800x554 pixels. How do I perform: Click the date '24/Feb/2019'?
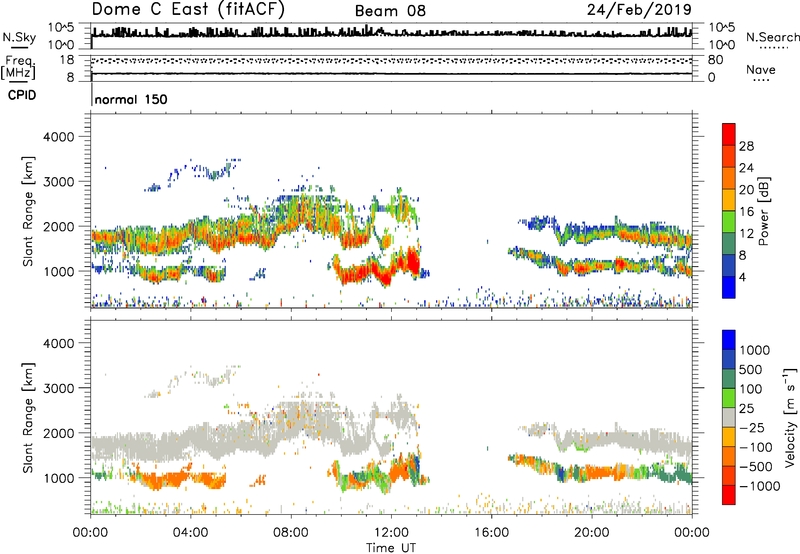coord(639,9)
